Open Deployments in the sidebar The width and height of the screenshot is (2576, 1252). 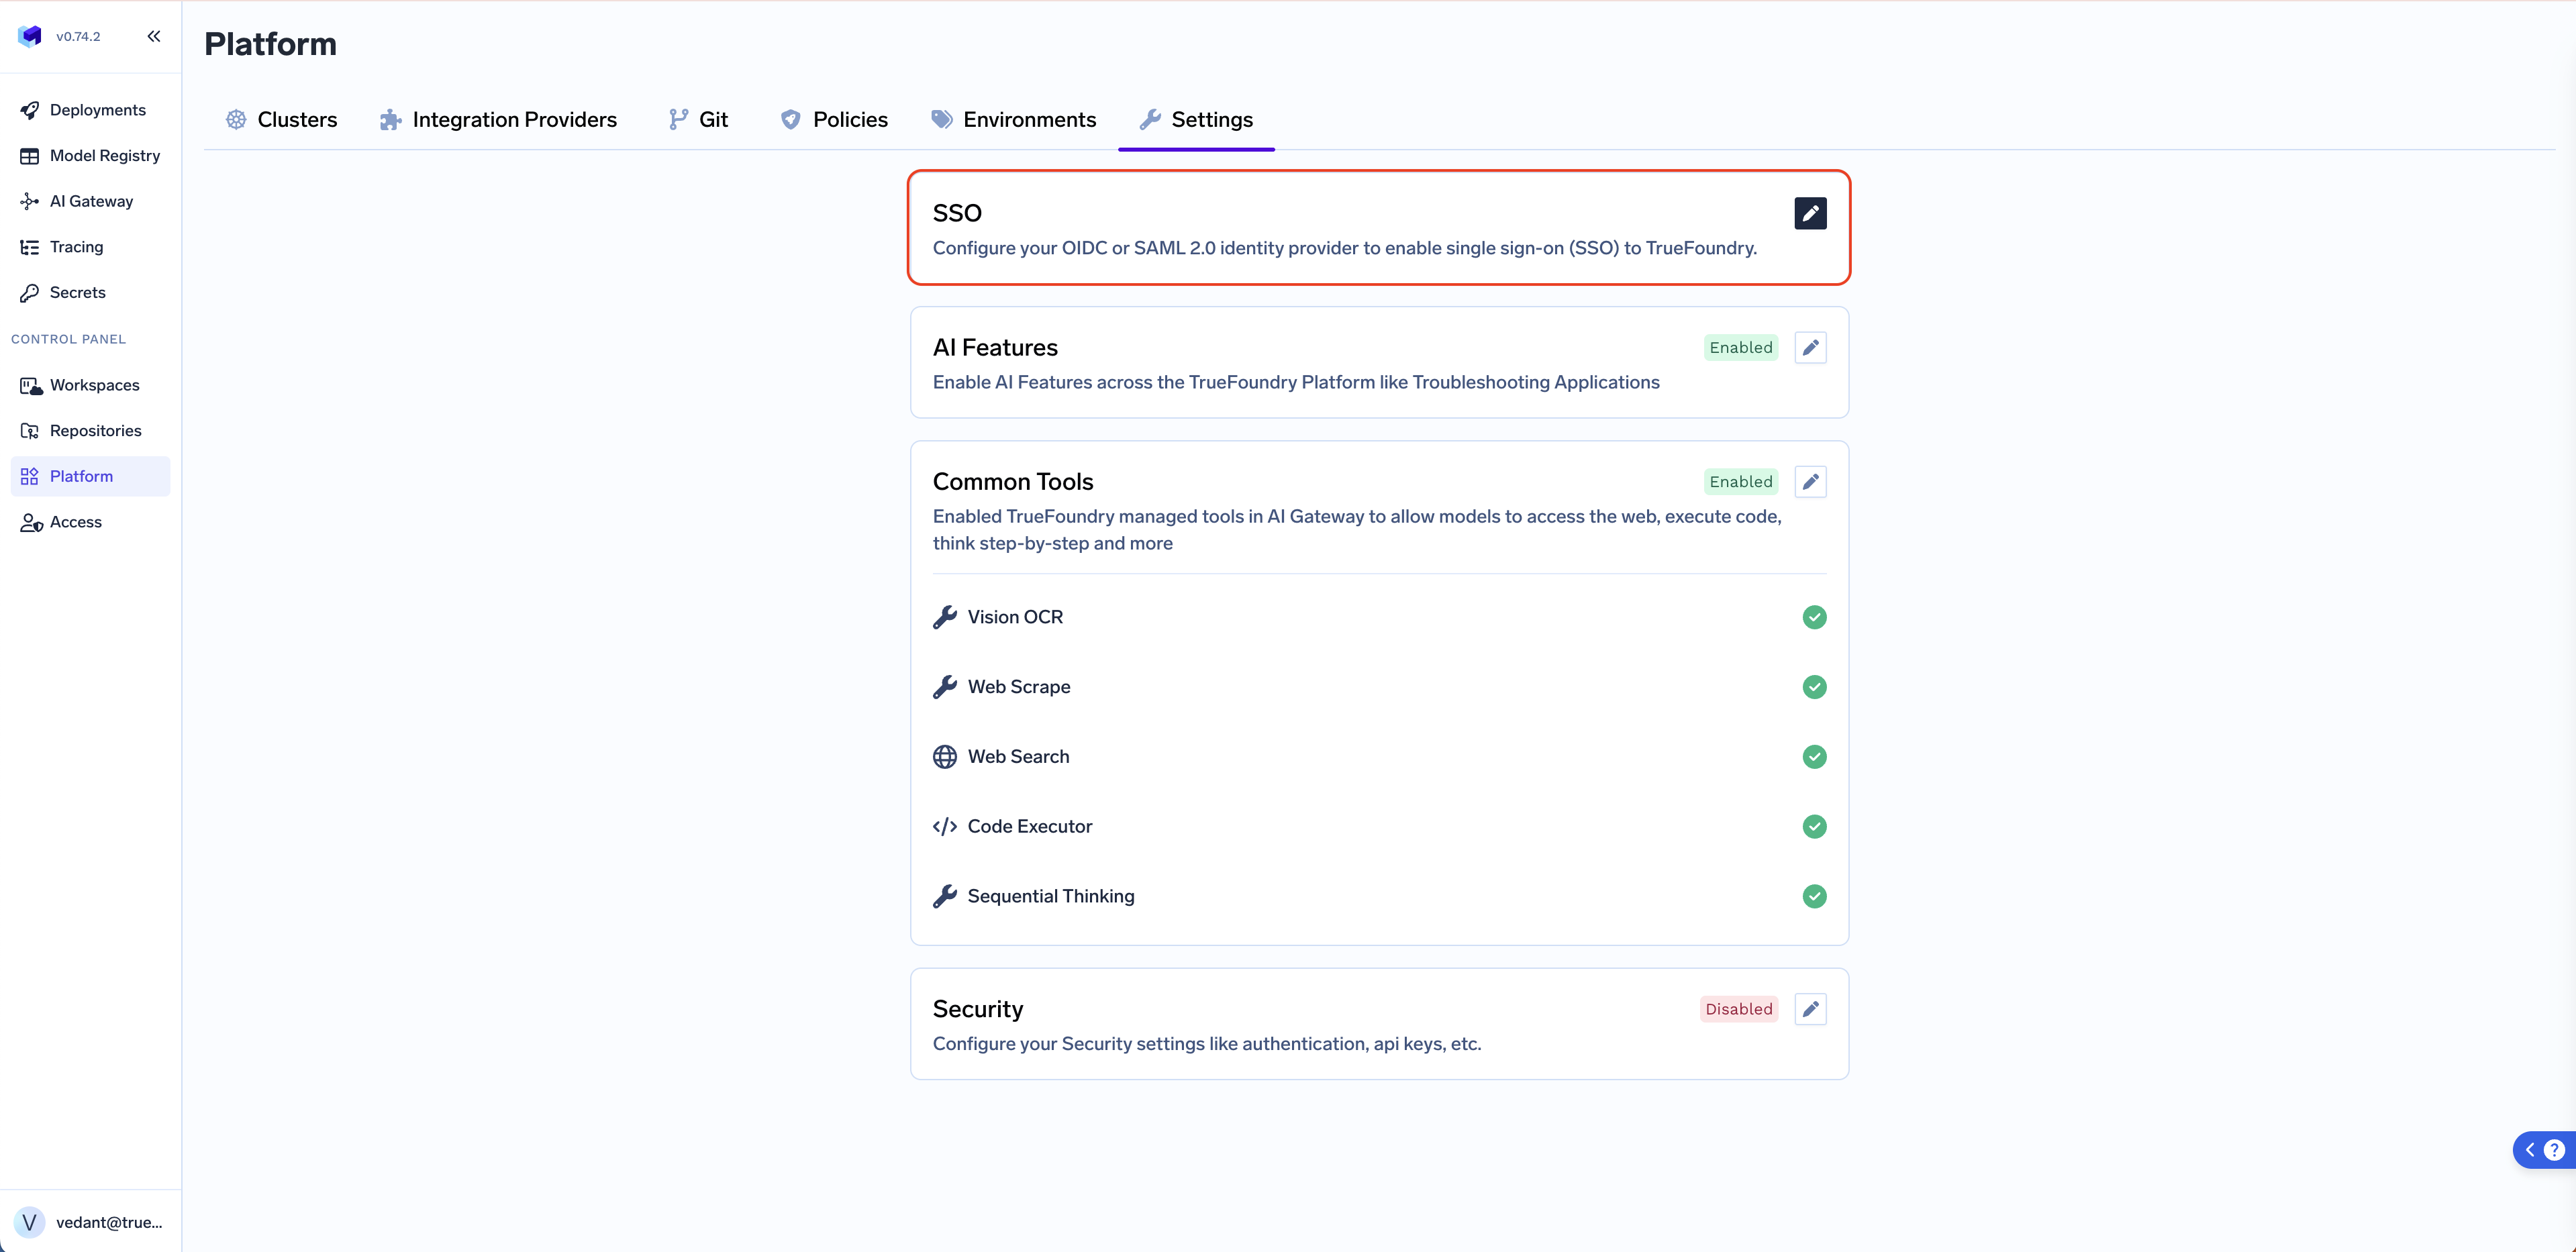coord(91,110)
